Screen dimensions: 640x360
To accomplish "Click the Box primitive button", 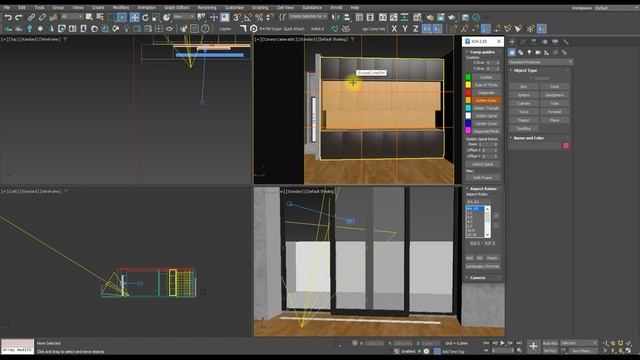I will tap(523, 87).
